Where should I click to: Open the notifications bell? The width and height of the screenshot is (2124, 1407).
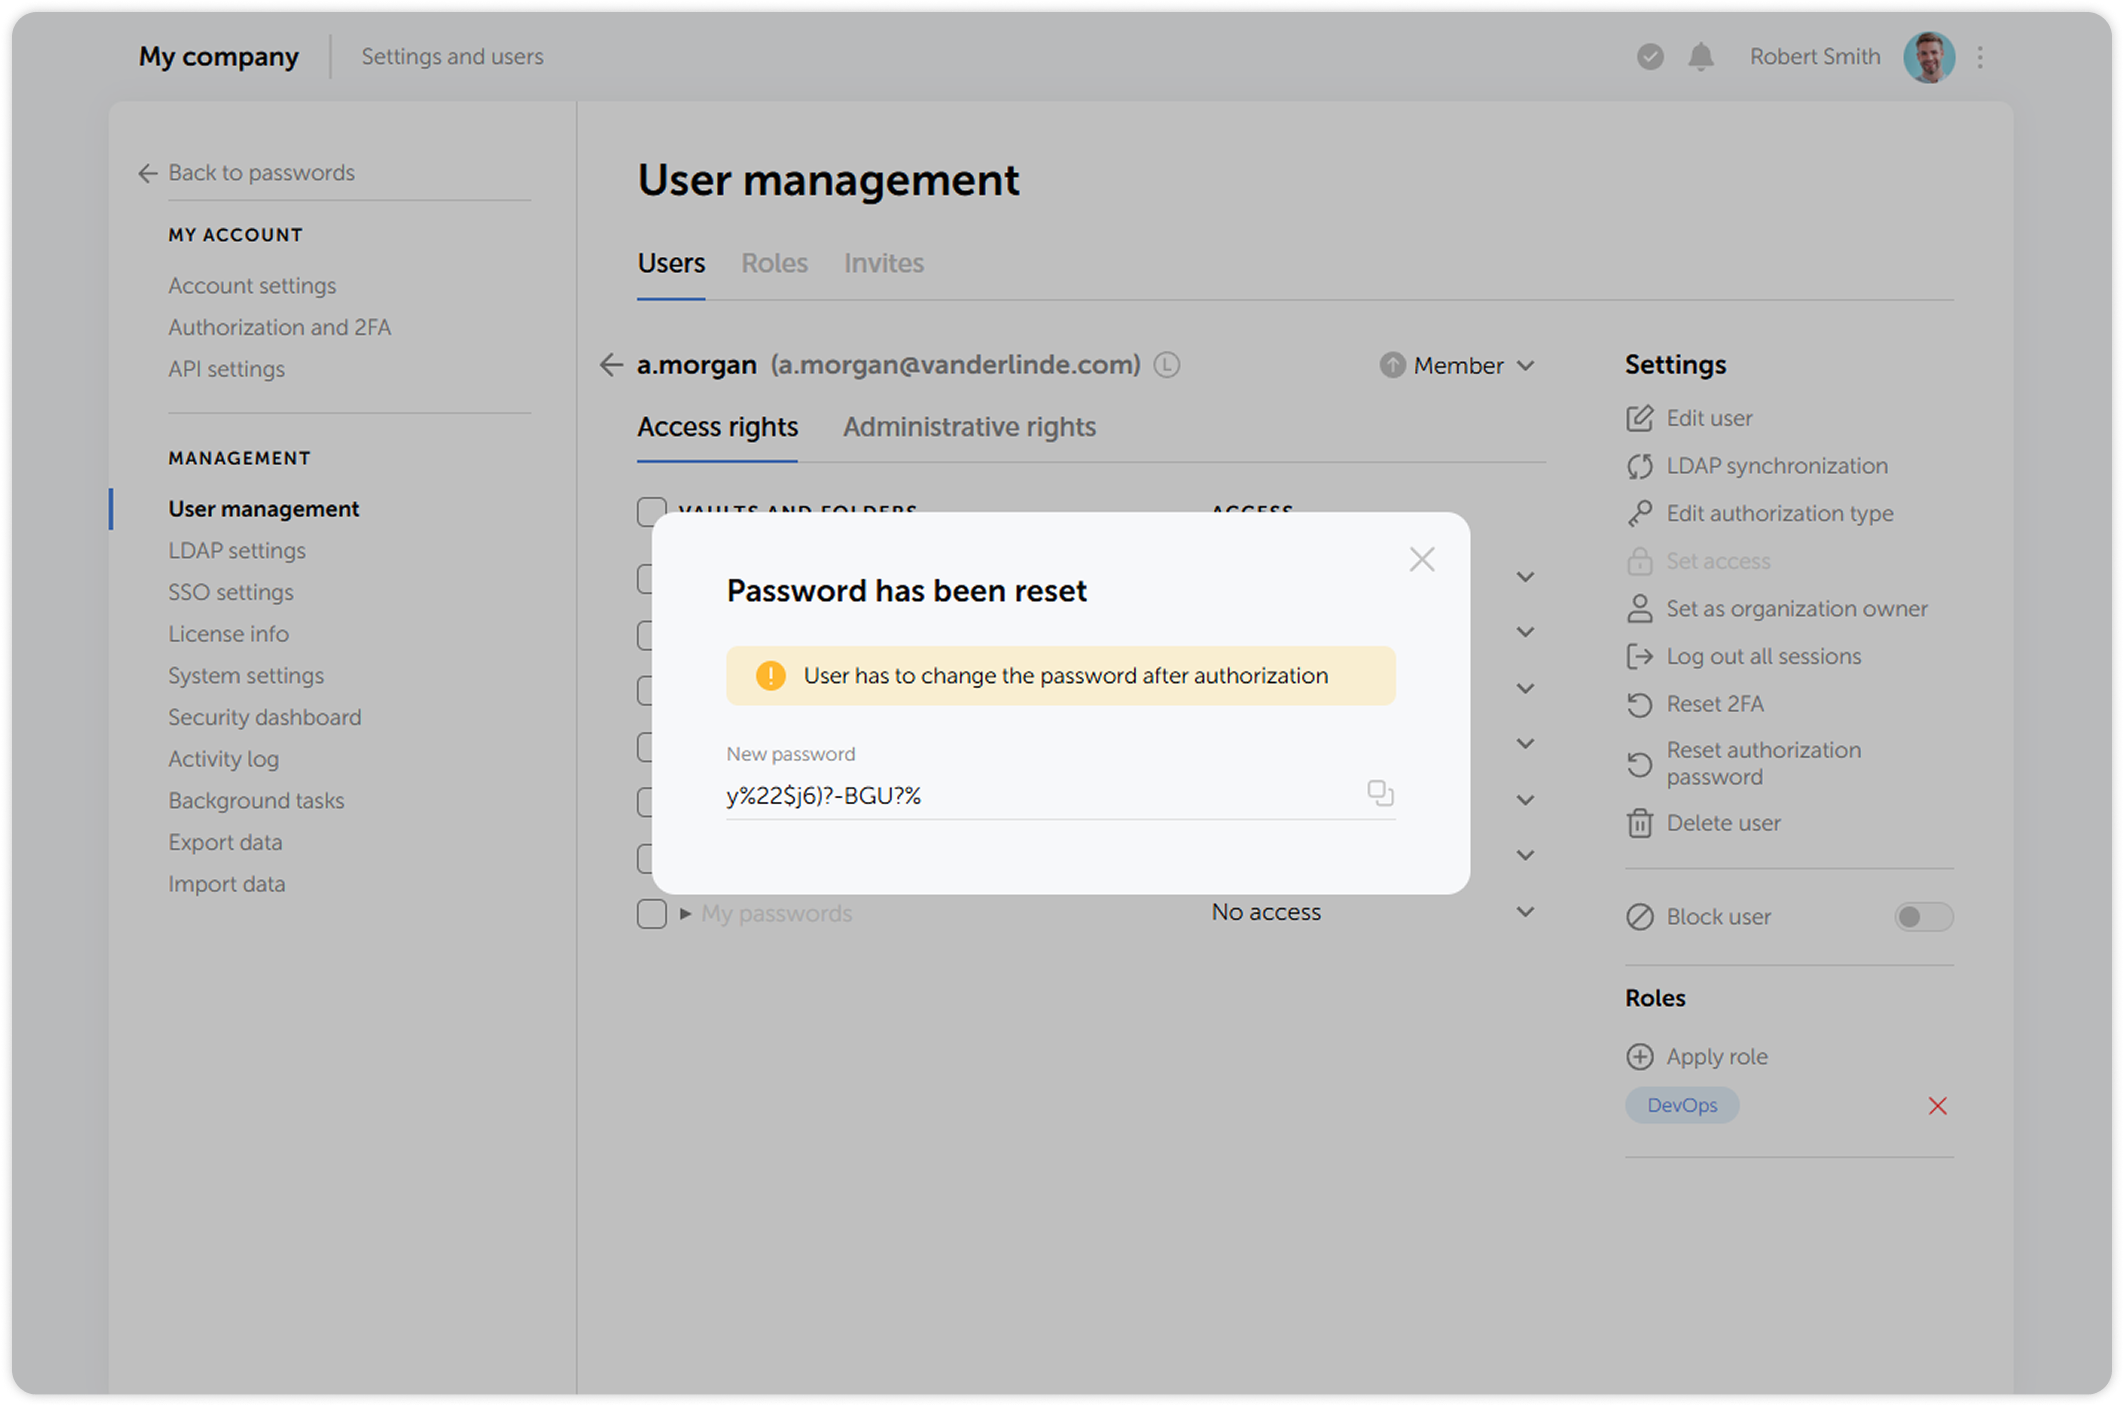click(x=1702, y=57)
